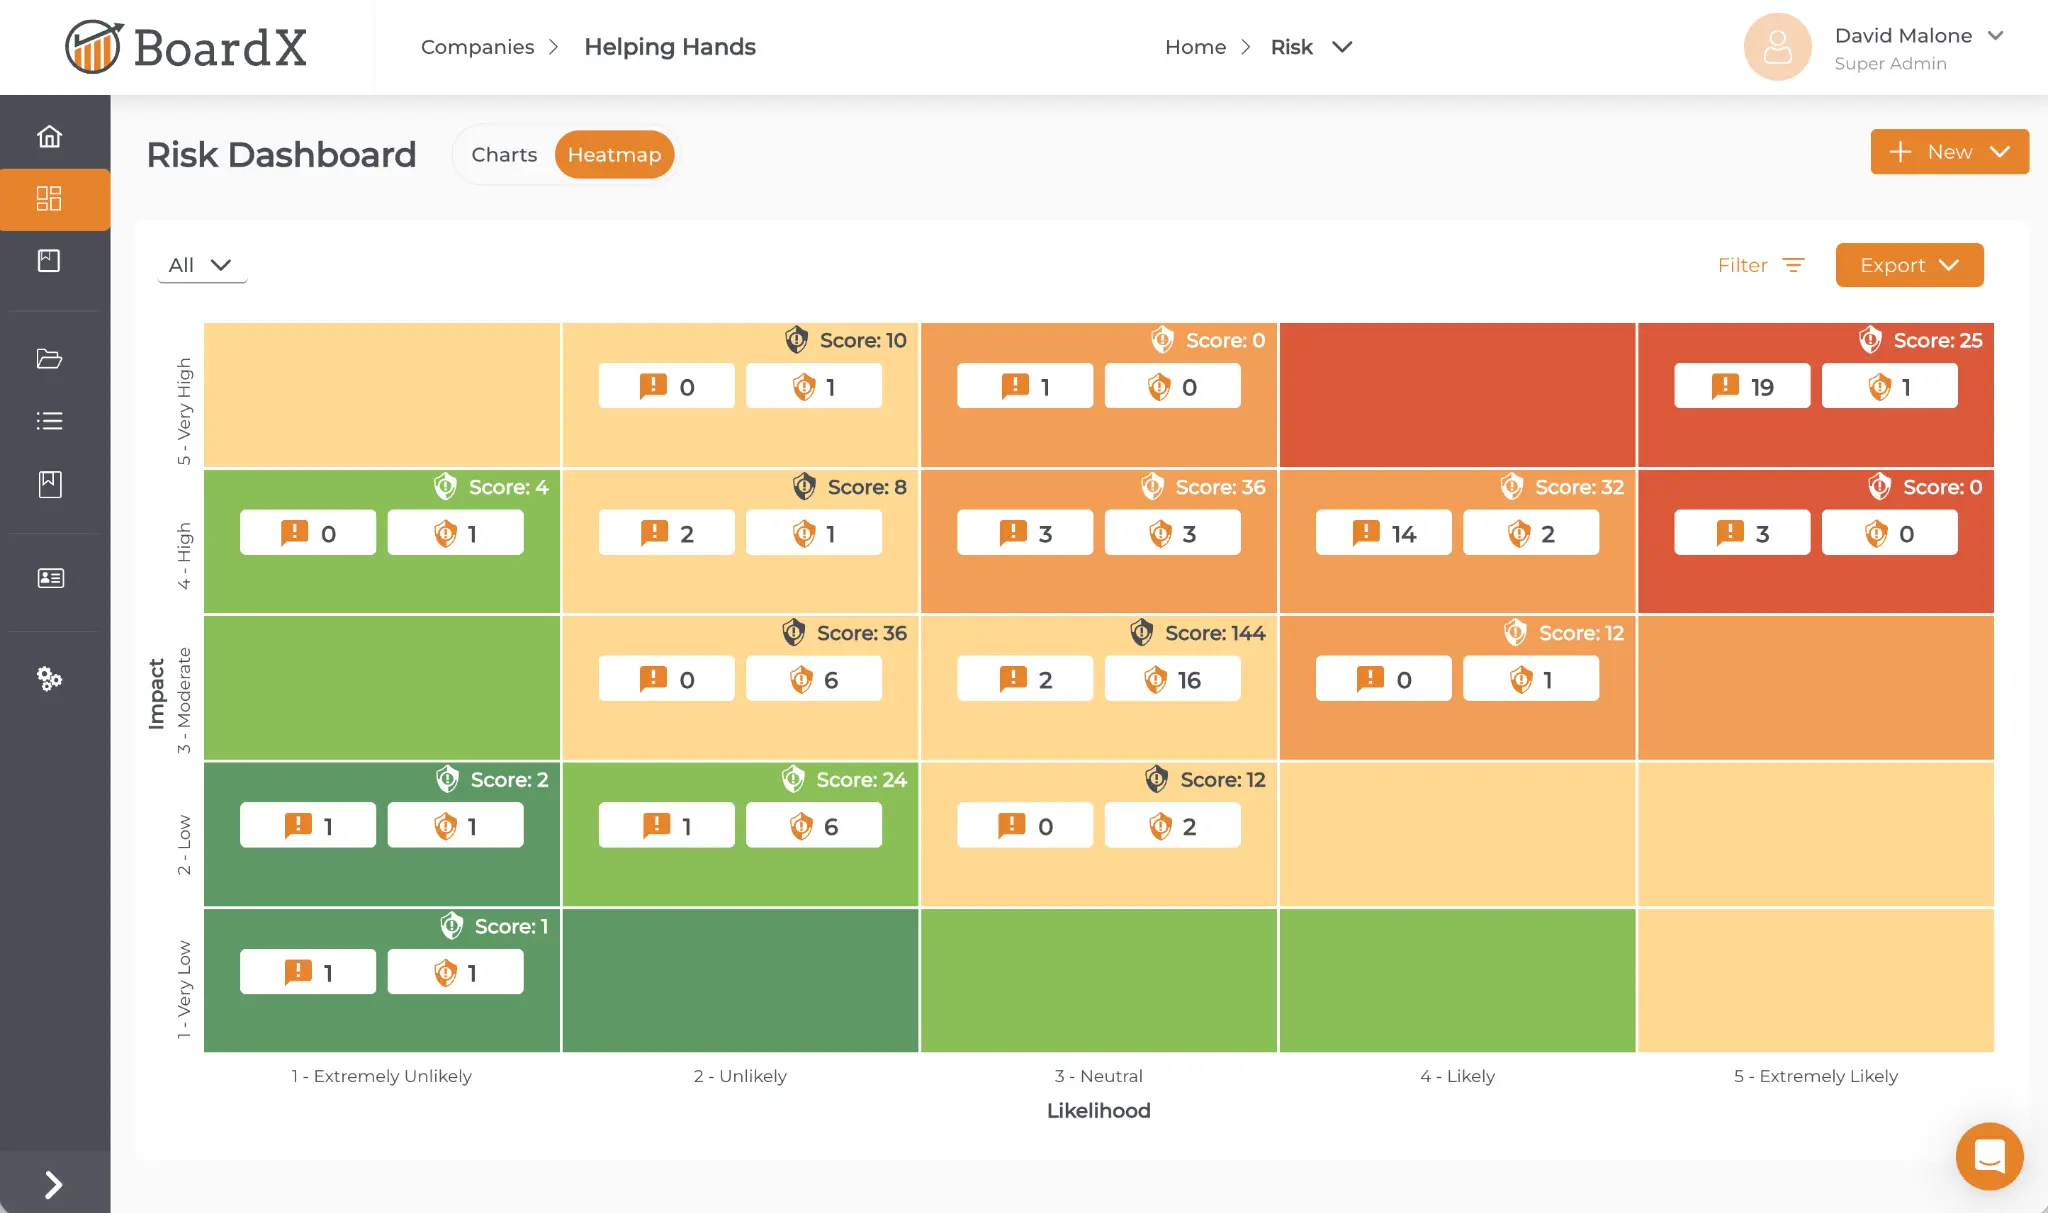
Task: Click the 19 issues count cell
Action: point(1741,387)
